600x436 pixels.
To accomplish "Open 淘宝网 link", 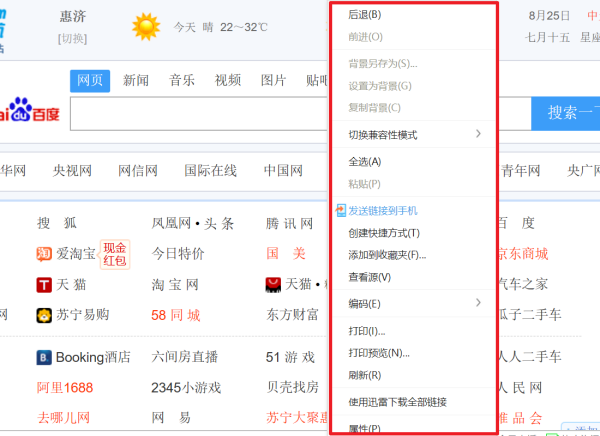I will coord(175,285).
